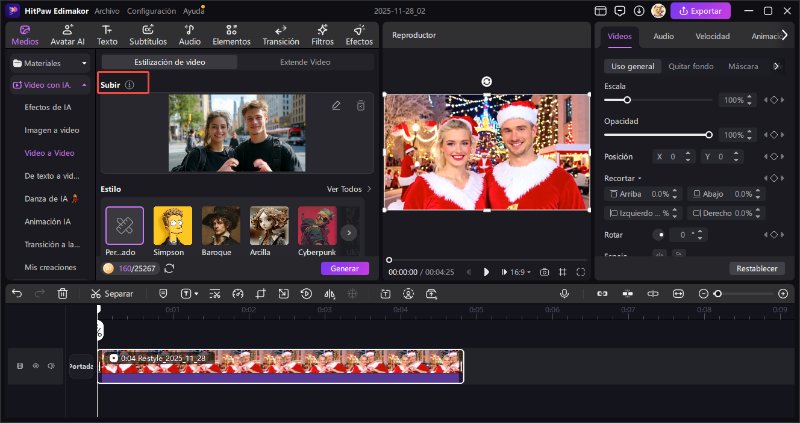
Task: Adjust the Escala slider
Action: tap(658, 100)
